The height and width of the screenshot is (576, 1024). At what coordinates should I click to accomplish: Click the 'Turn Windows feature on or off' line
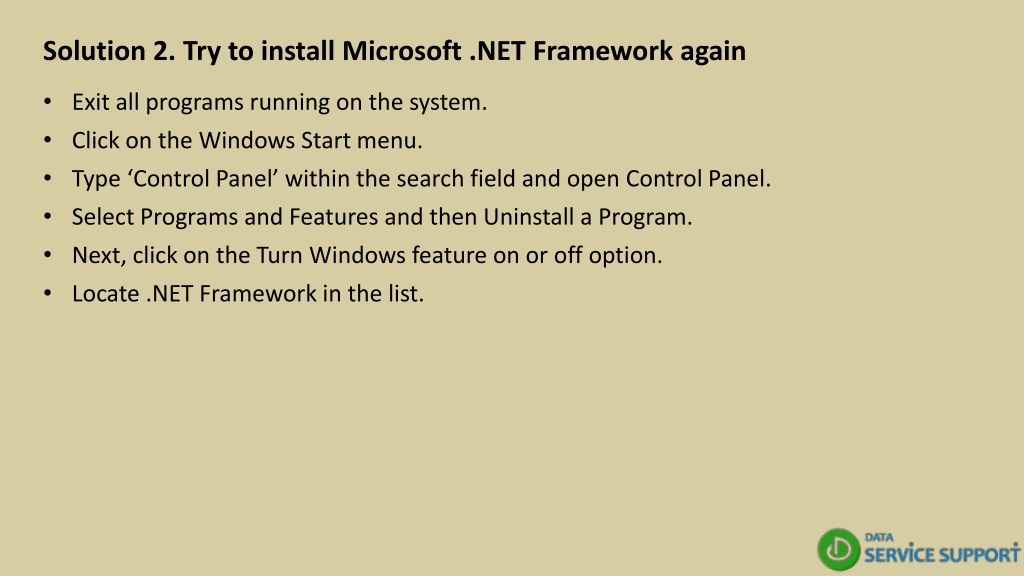tap(367, 255)
